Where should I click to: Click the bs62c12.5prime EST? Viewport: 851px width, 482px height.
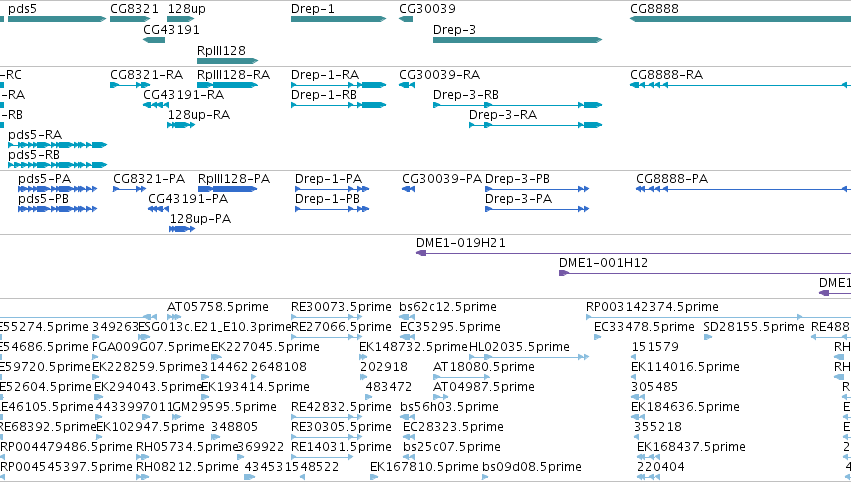(405, 317)
